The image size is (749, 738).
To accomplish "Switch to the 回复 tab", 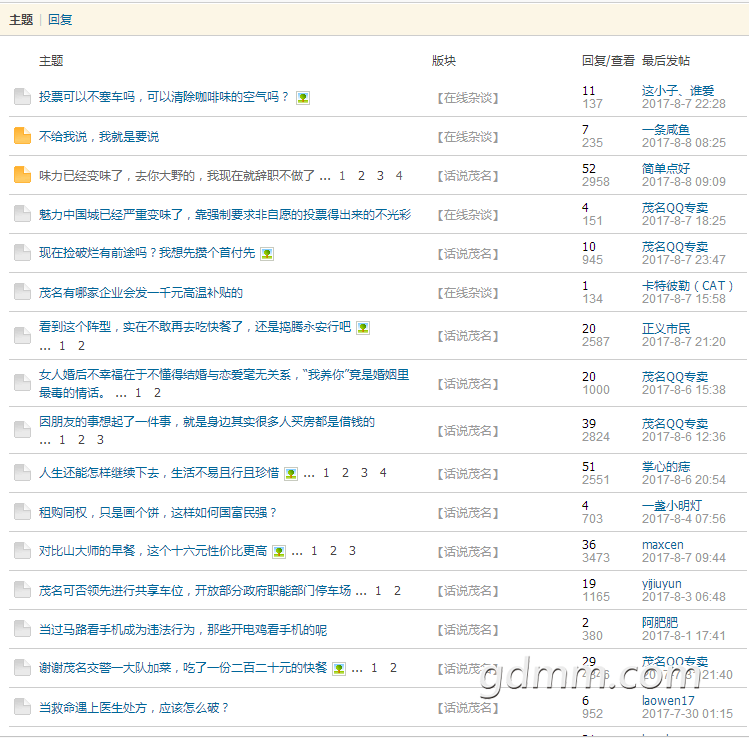I will 60,19.
